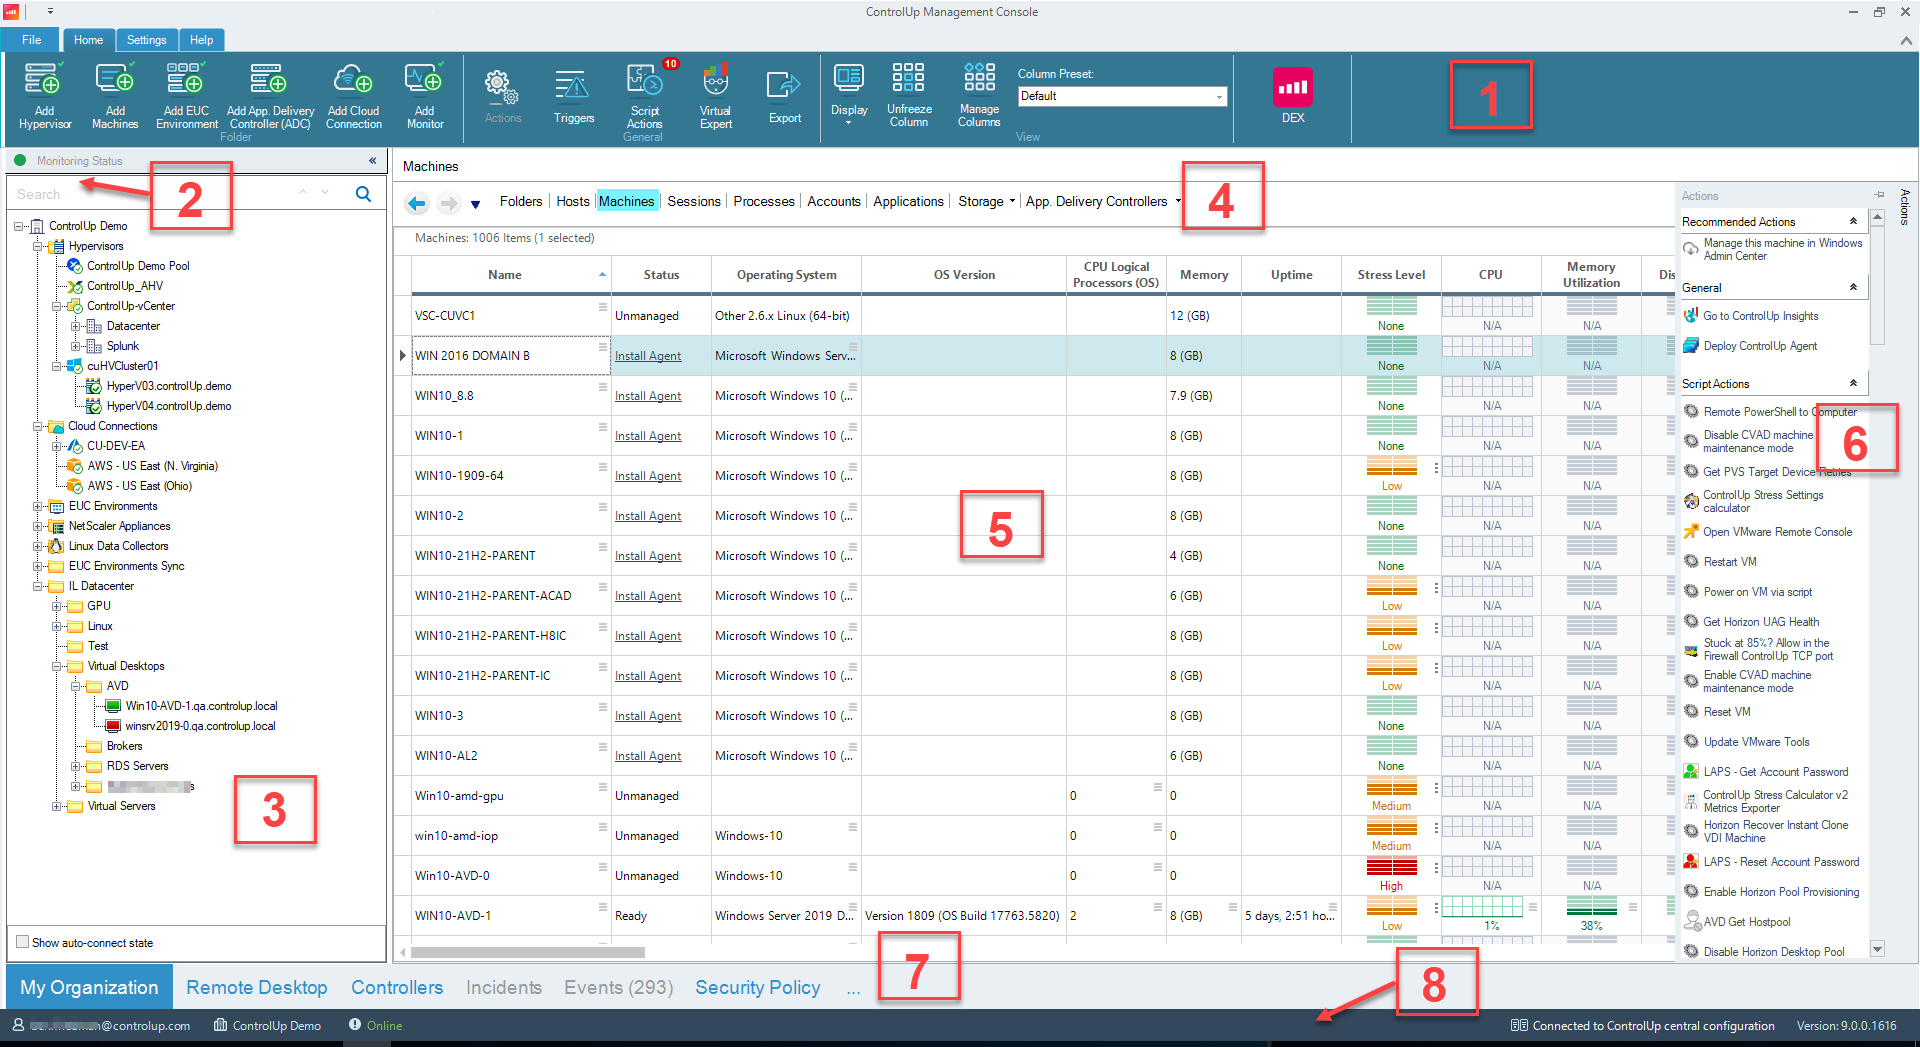Open Add EUC Environment
Viewport: 1920px width, 1047px height.
[186, 95]
